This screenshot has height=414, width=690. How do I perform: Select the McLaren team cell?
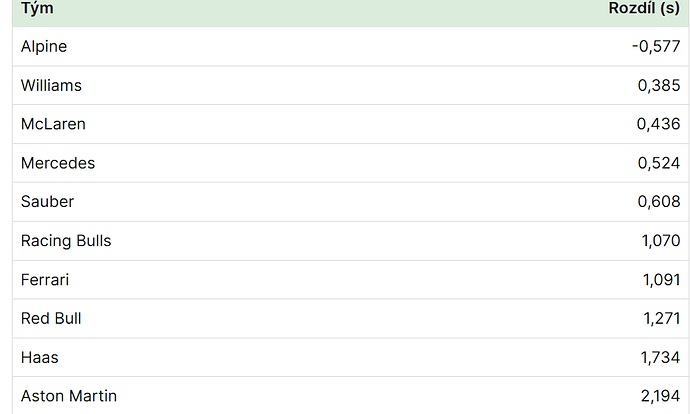tap(53, 124)
